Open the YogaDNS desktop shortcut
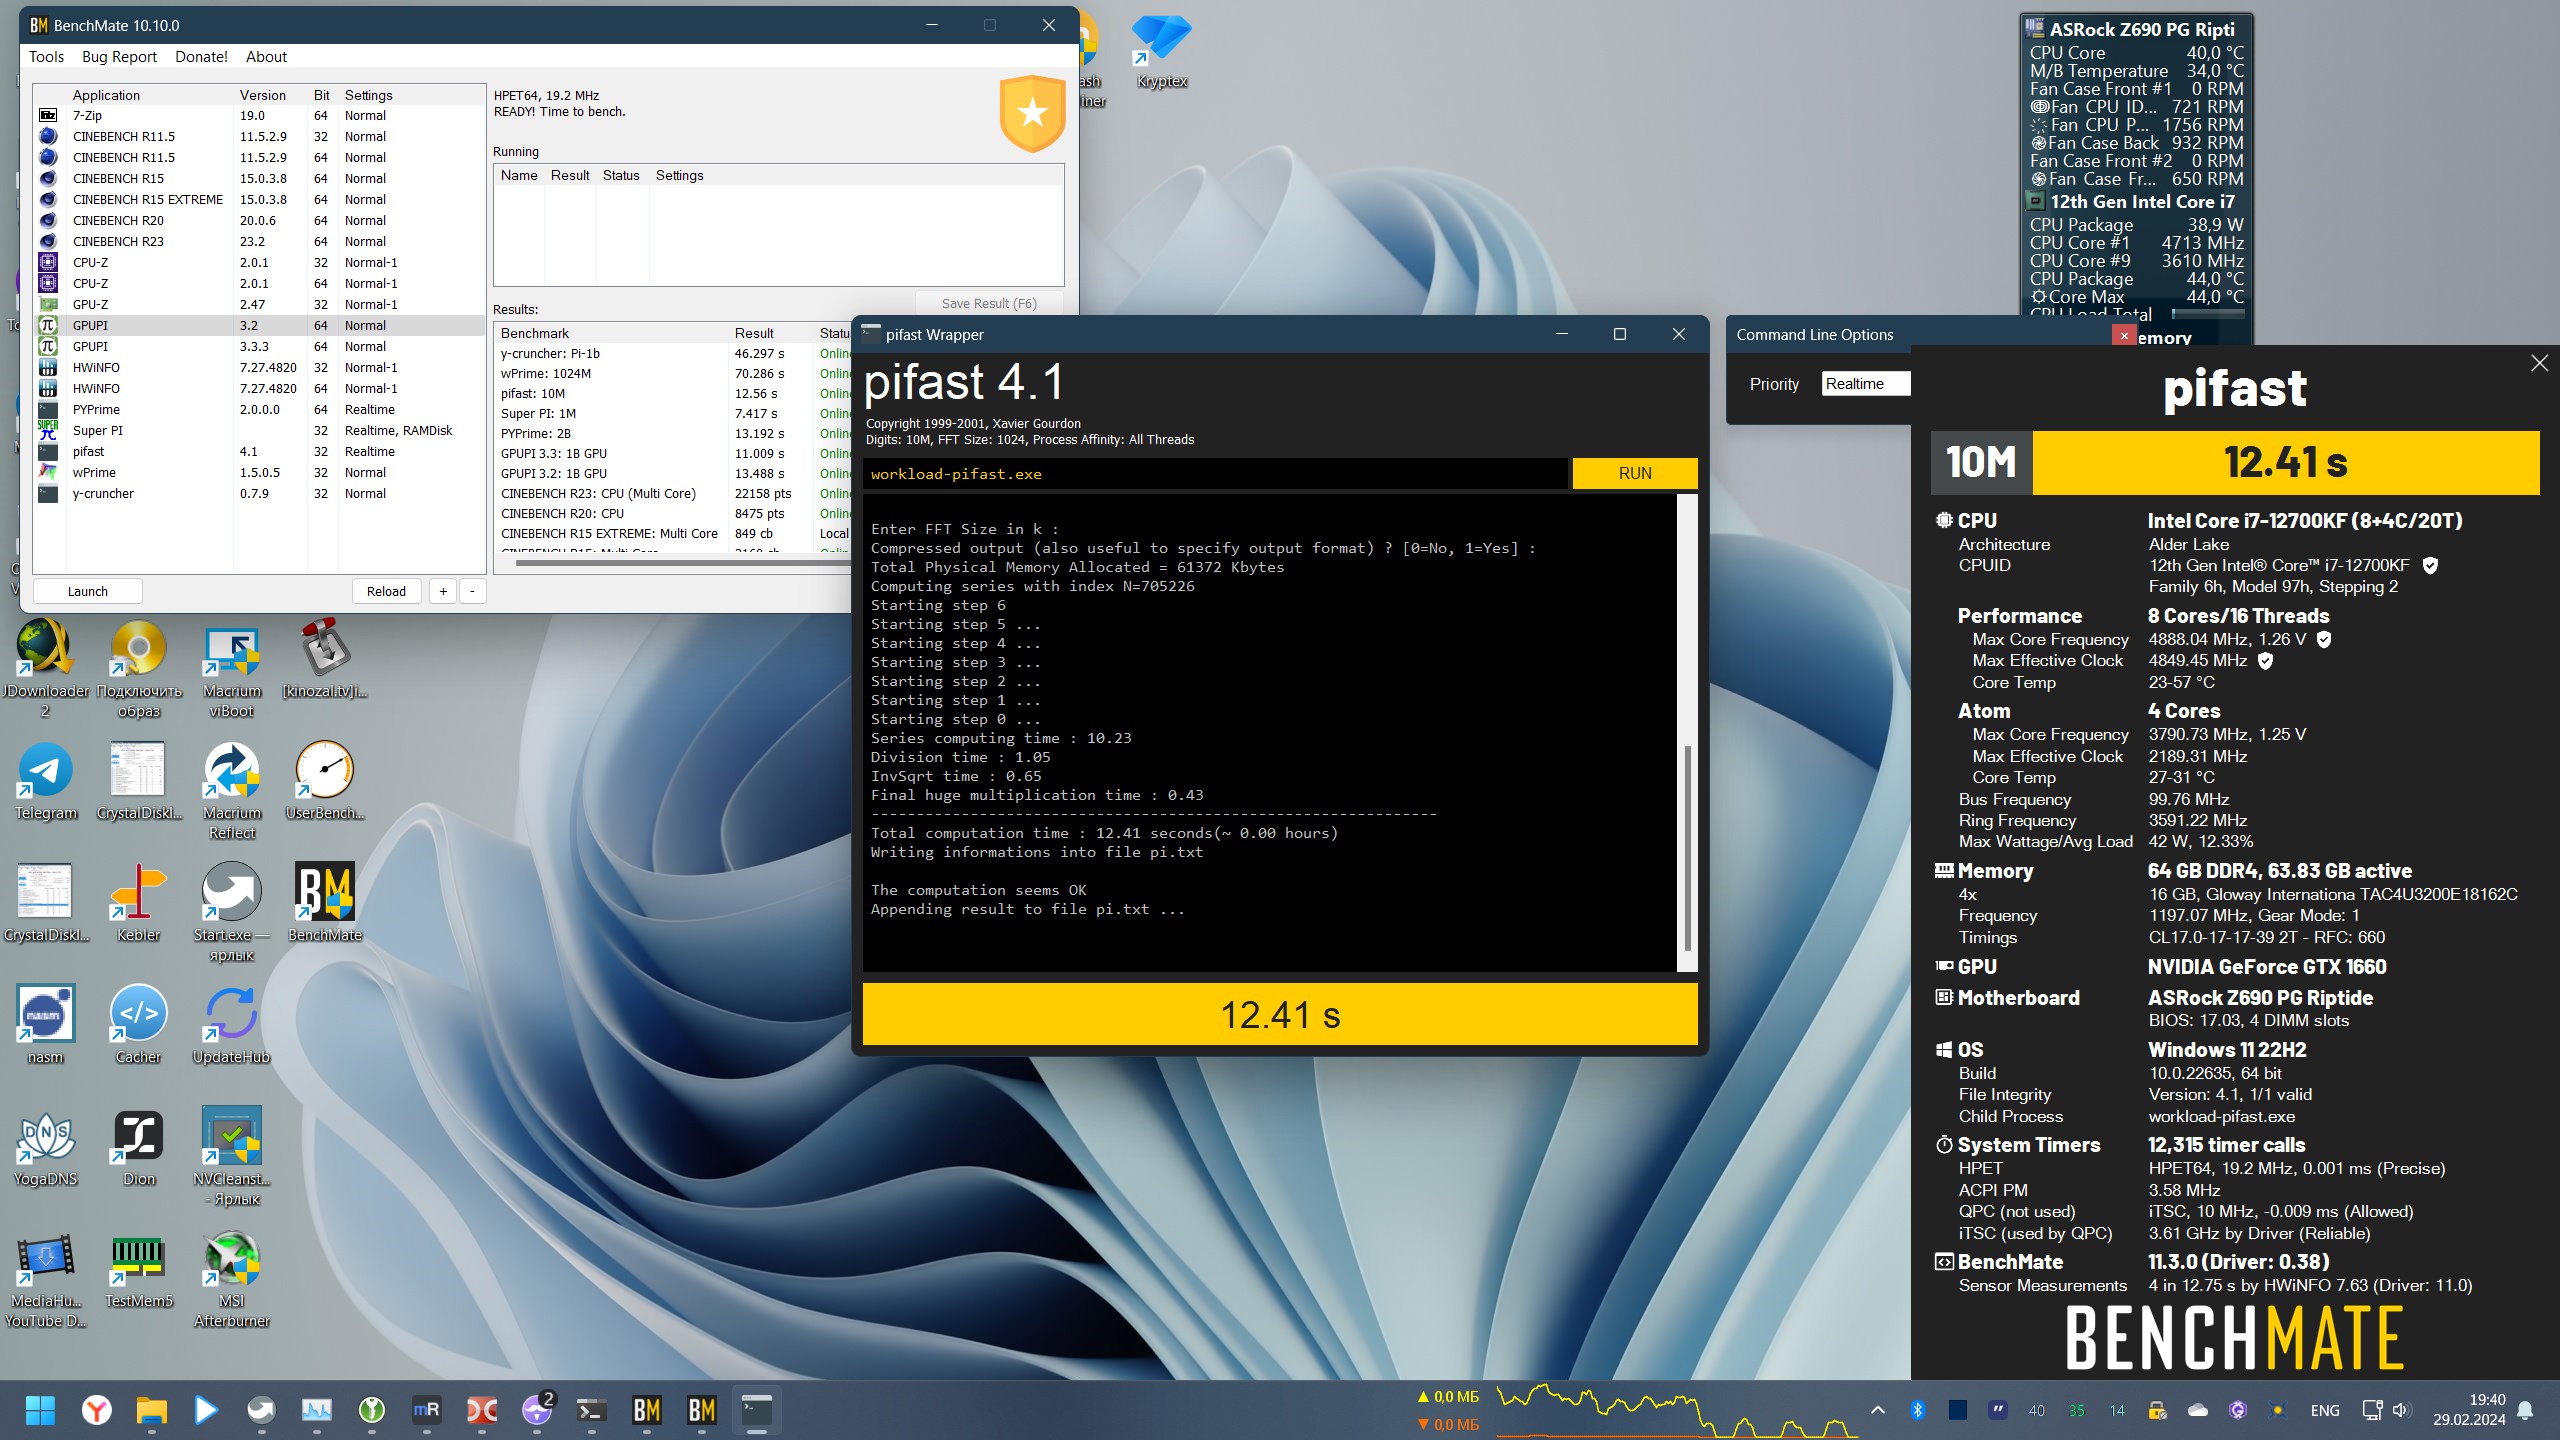Viewport: 2560px width, 1440px height. click(x=45, y=1147)
